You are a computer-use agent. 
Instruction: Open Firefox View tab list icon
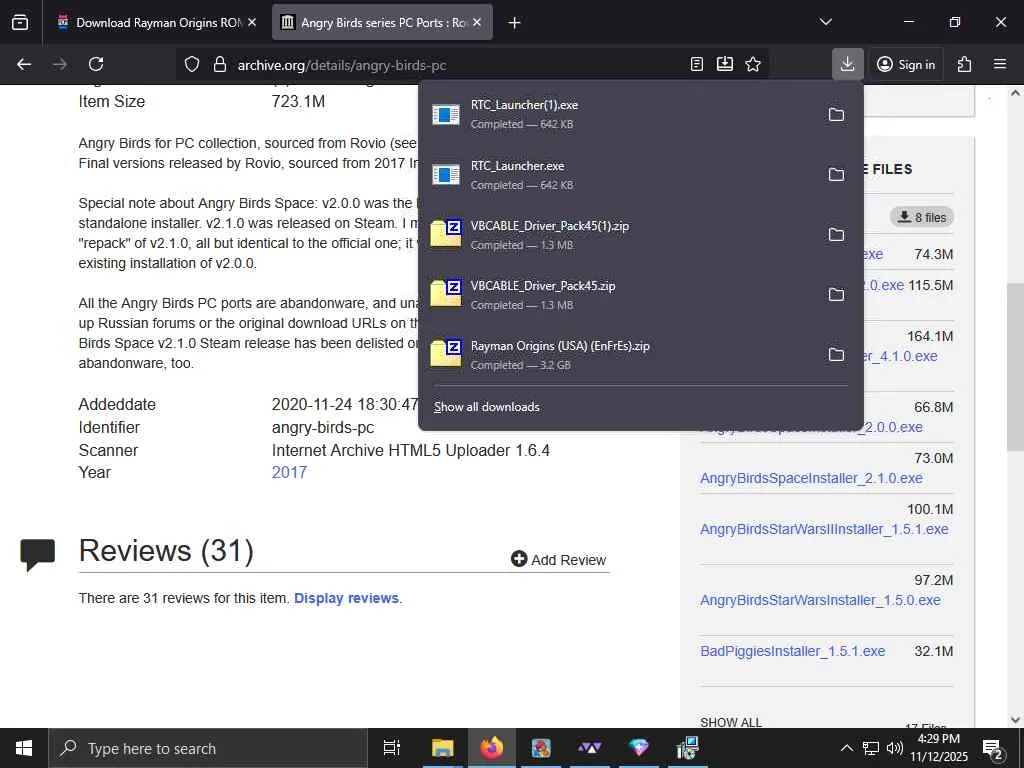[x=20, y=22]
